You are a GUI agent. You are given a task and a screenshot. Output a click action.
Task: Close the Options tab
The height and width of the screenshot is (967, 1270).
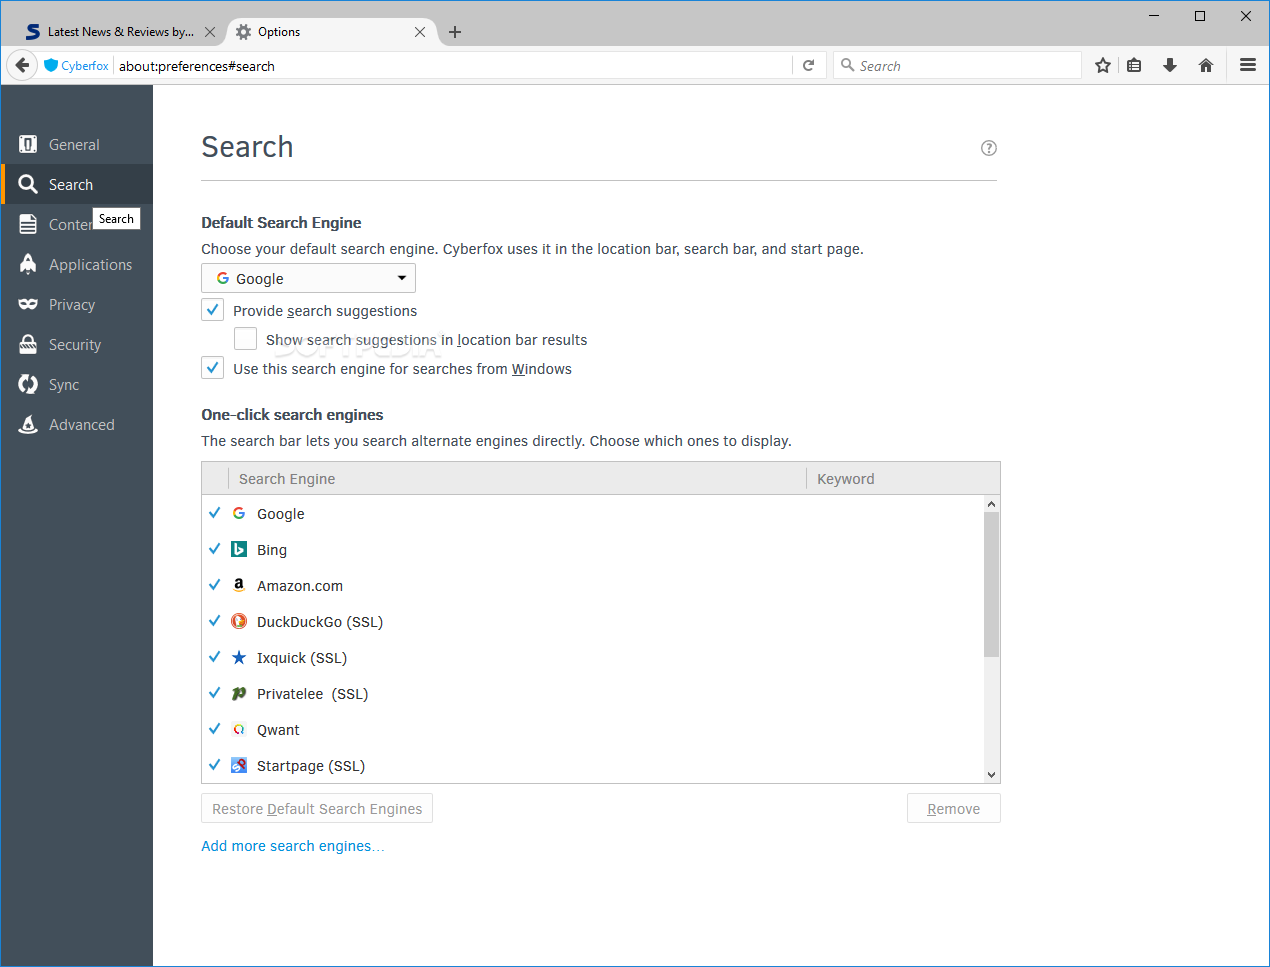(420, 32)
